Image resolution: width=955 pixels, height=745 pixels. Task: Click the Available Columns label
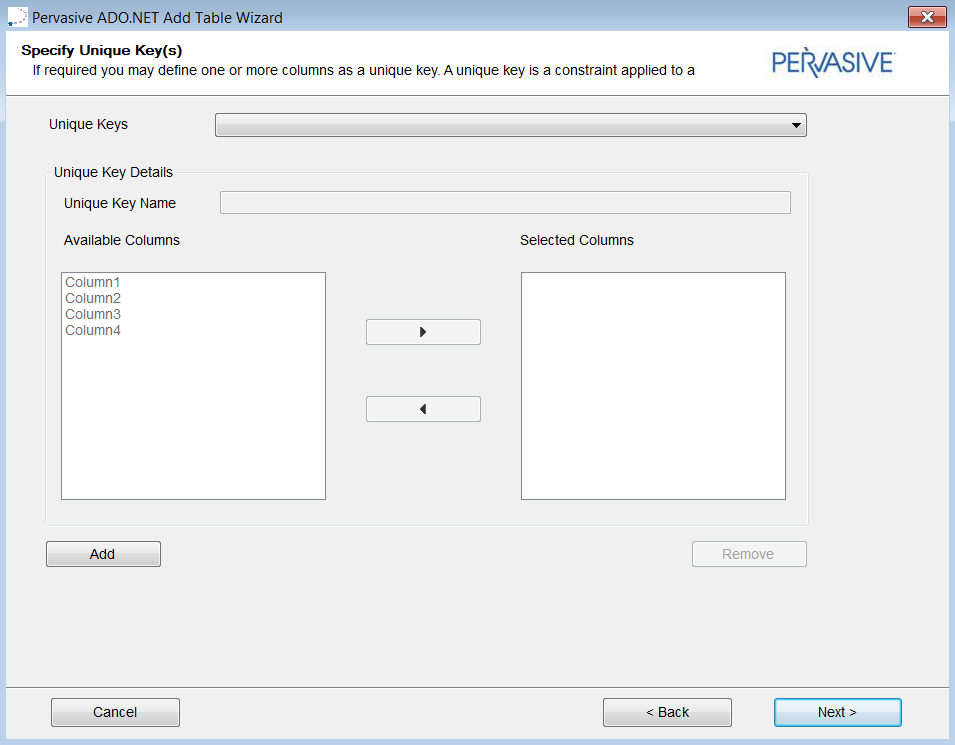pyautogui.click(x=122, y=240)
